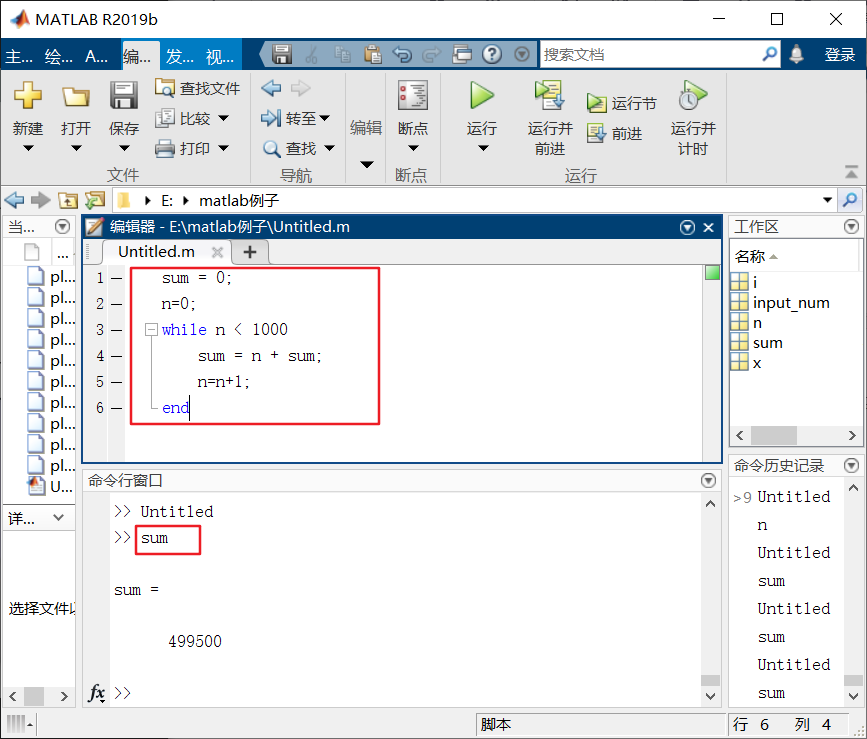Click Find Files (查找文件)
The height and width of the screenshot is (739, 867).
[x=197, y=88]
